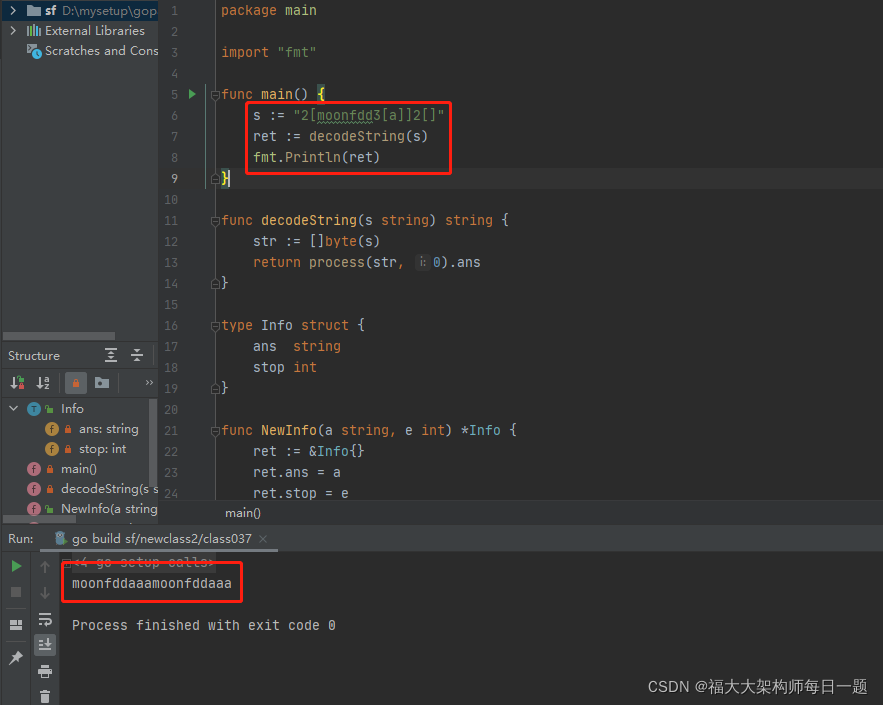Click Collapse All in Structure panel
This screenshot has width=883, height=705.
tap(137, 355)
